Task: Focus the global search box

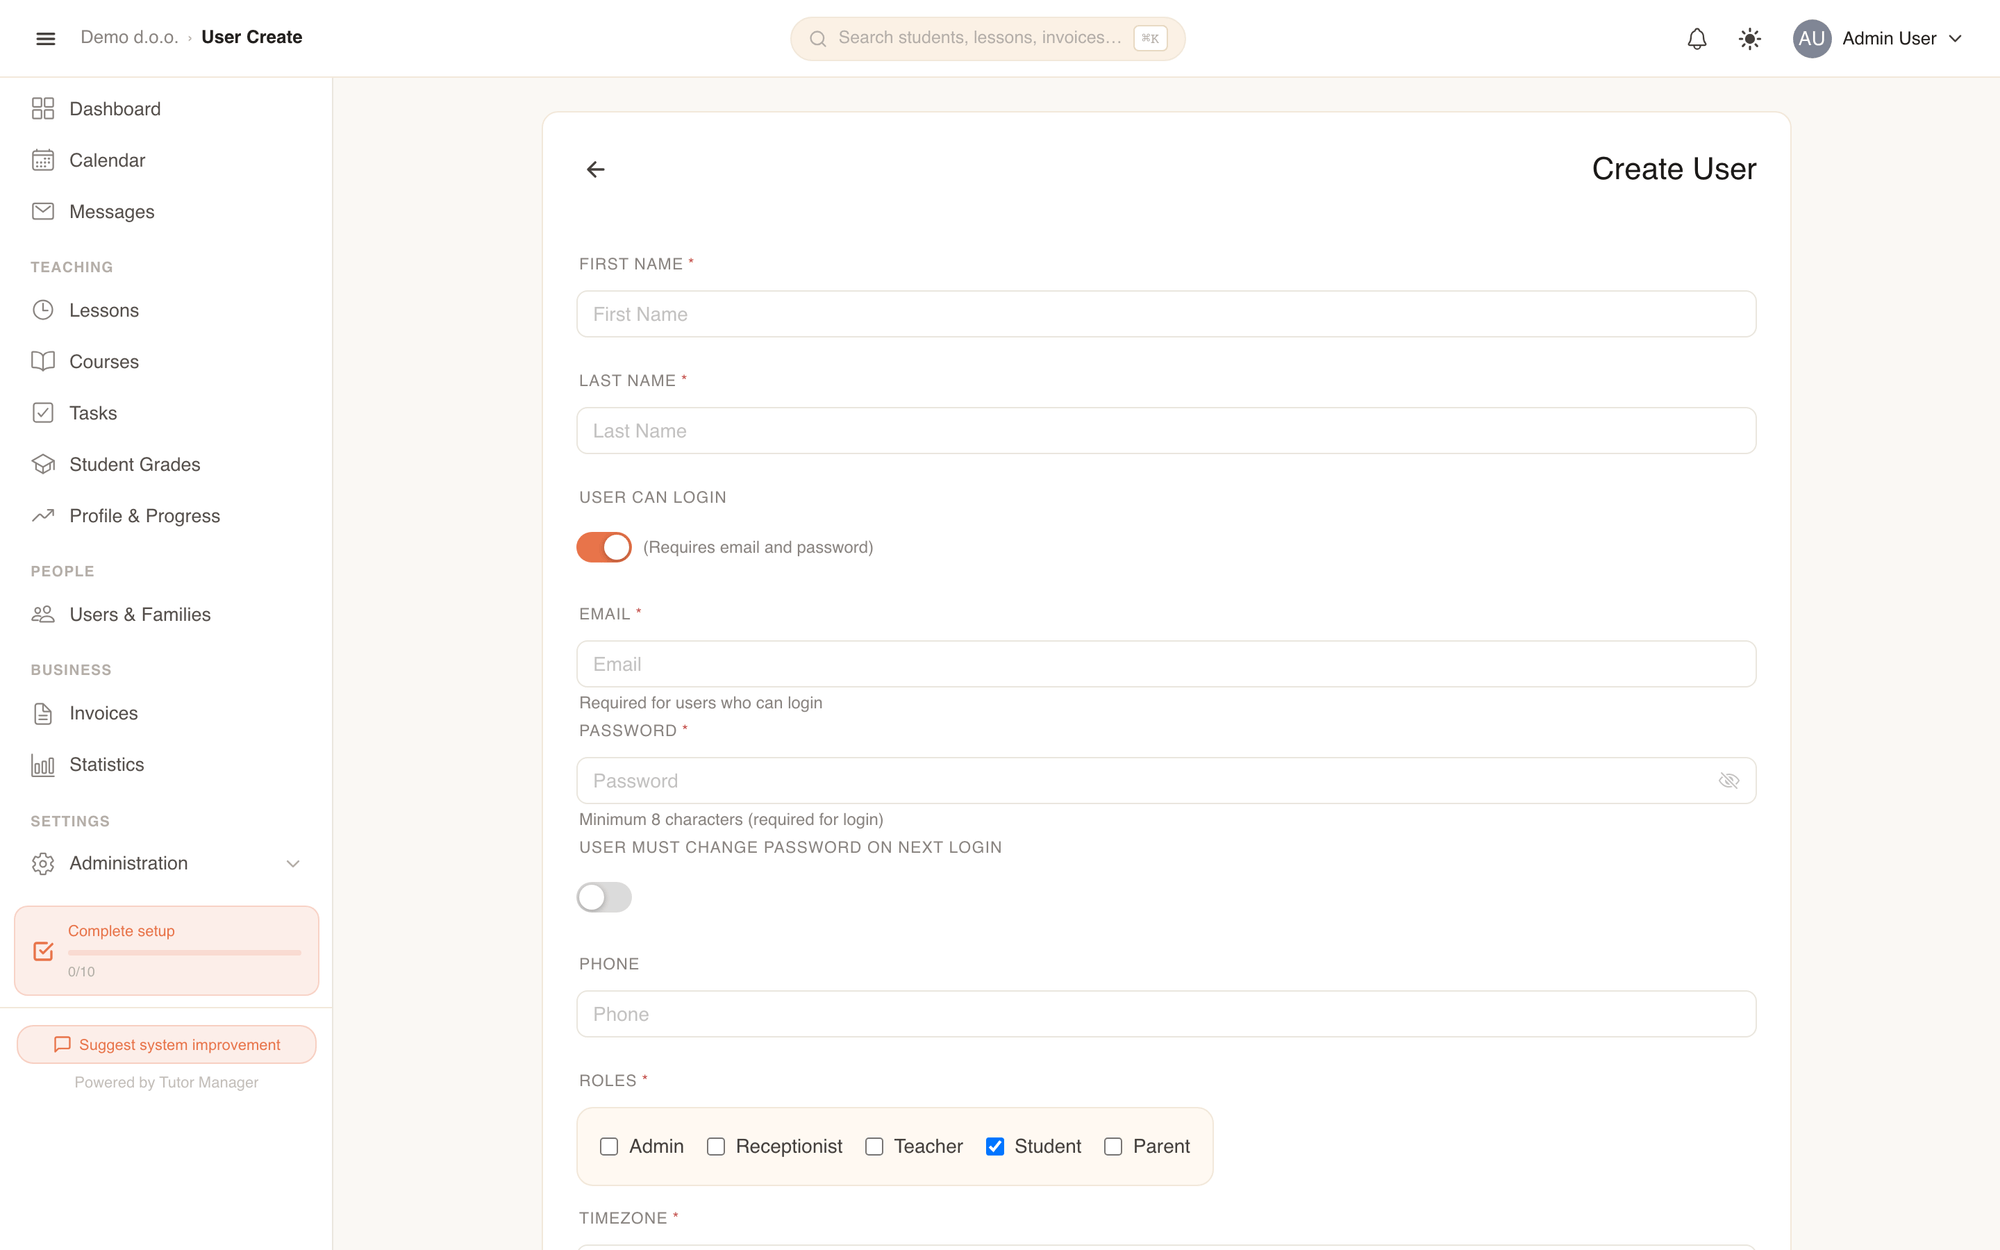Action: 987,38
